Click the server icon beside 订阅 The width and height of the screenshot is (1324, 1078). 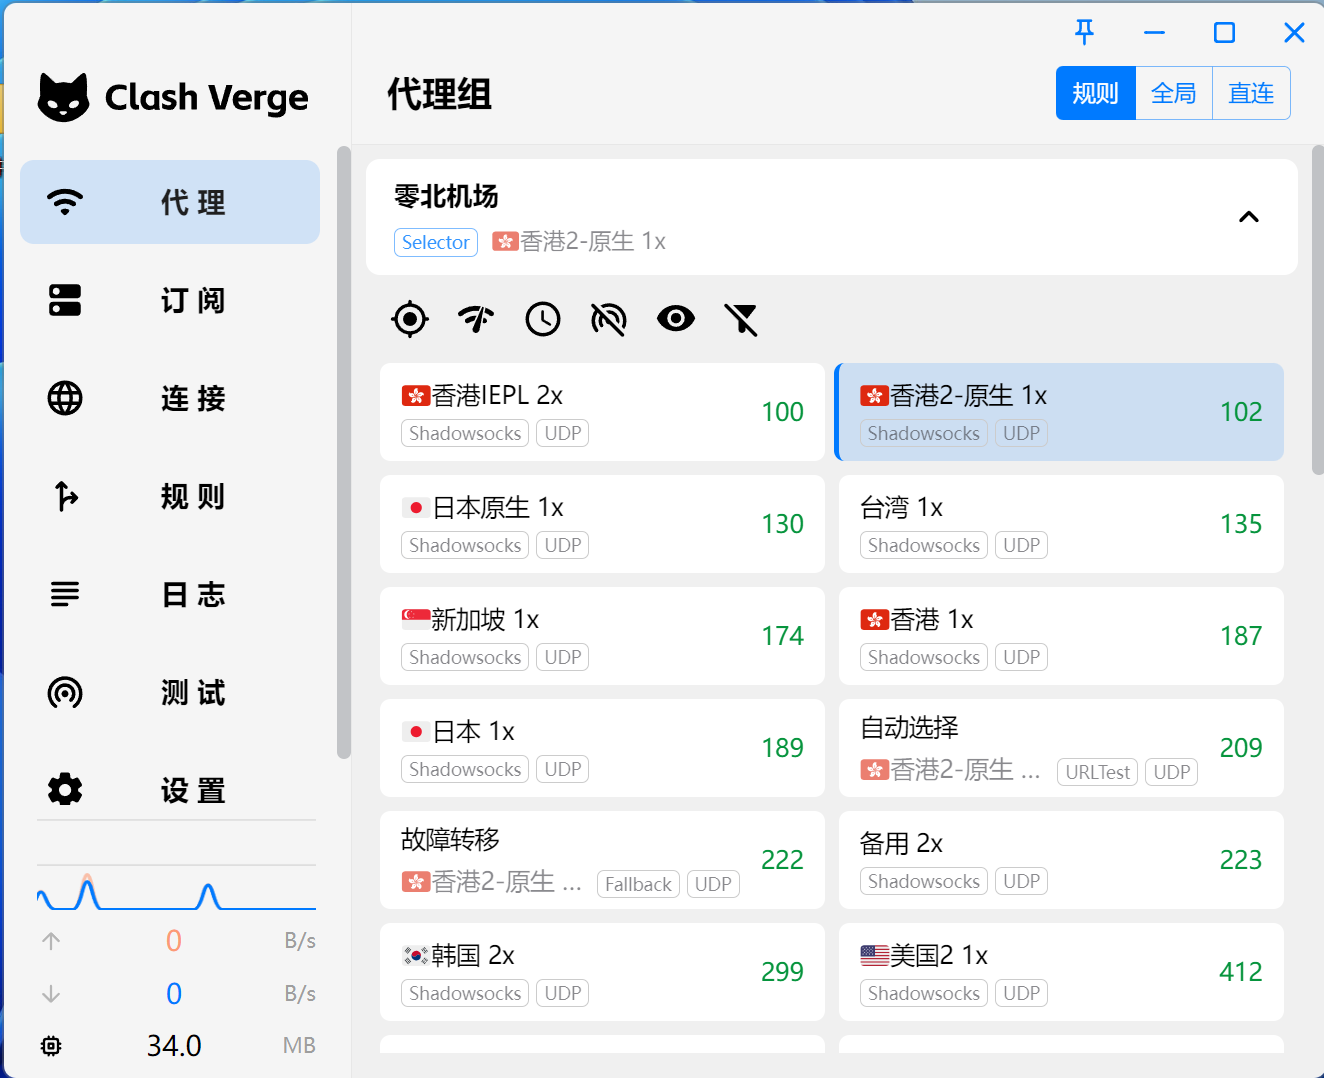[65, 300]
